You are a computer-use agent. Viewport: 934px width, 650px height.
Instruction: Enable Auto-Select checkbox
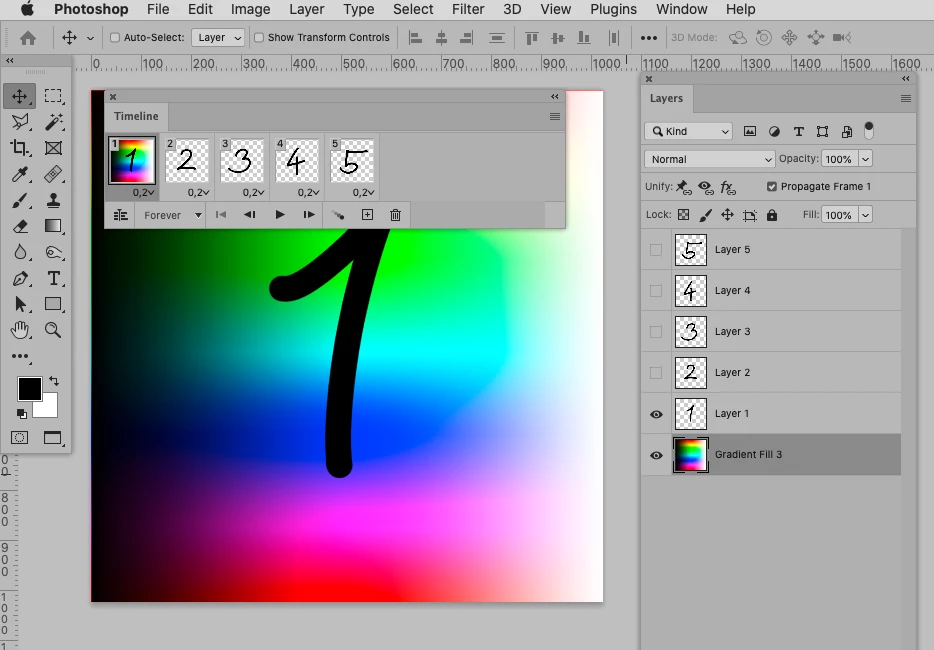pos(115,38)
